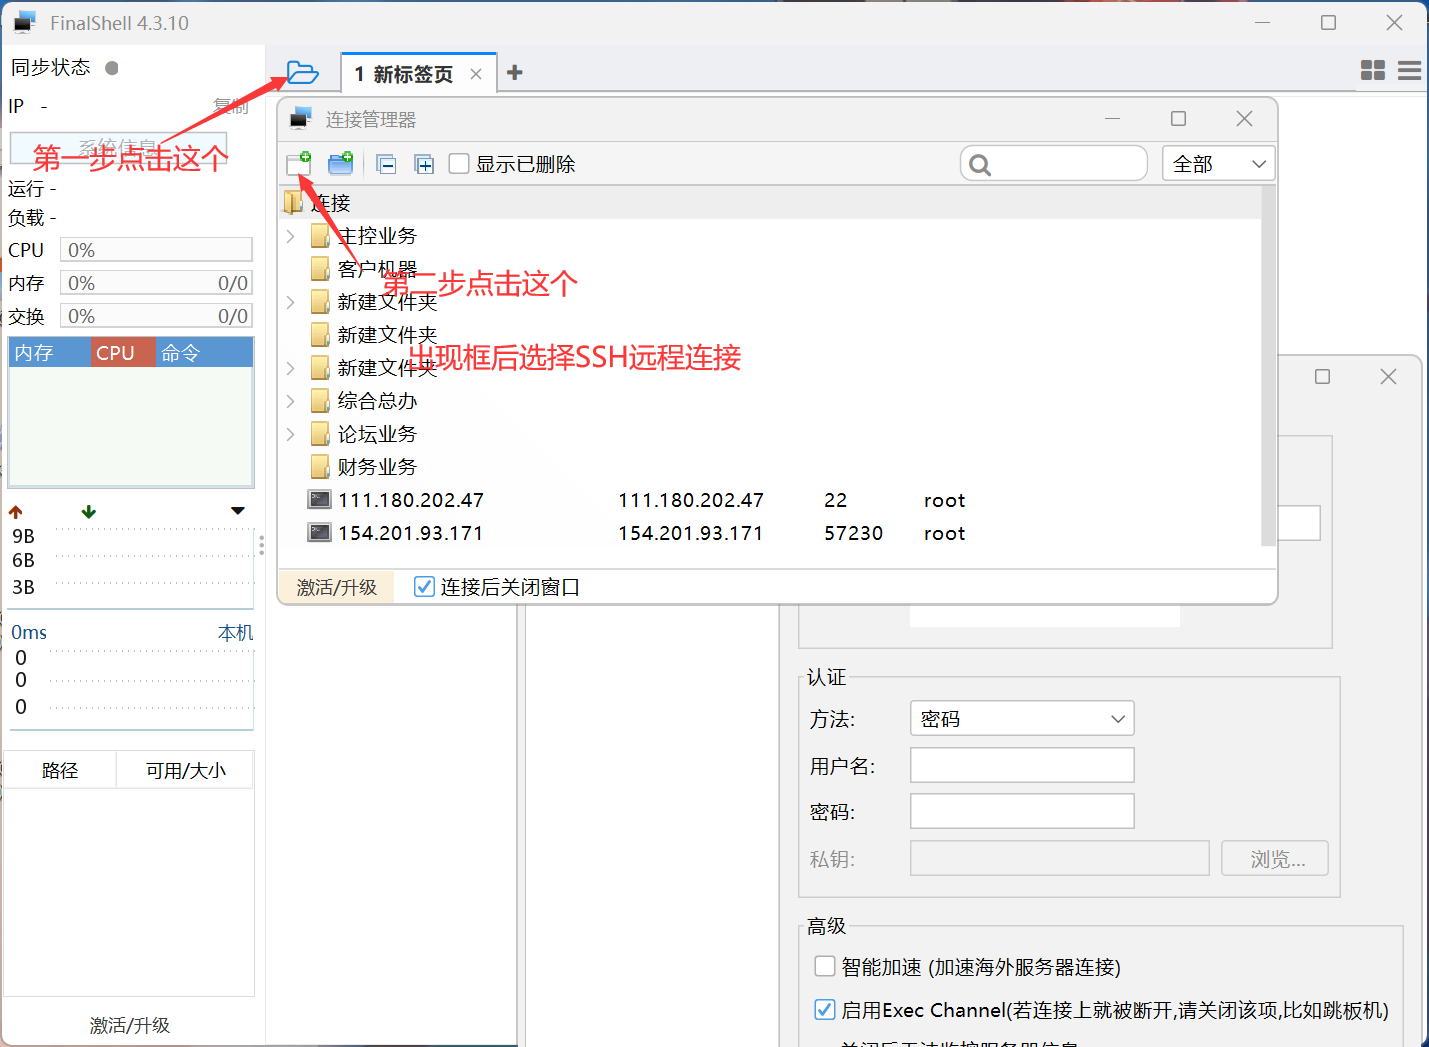Click the CPU usage bar
1429x1047 pixels.
pos(156,250)
